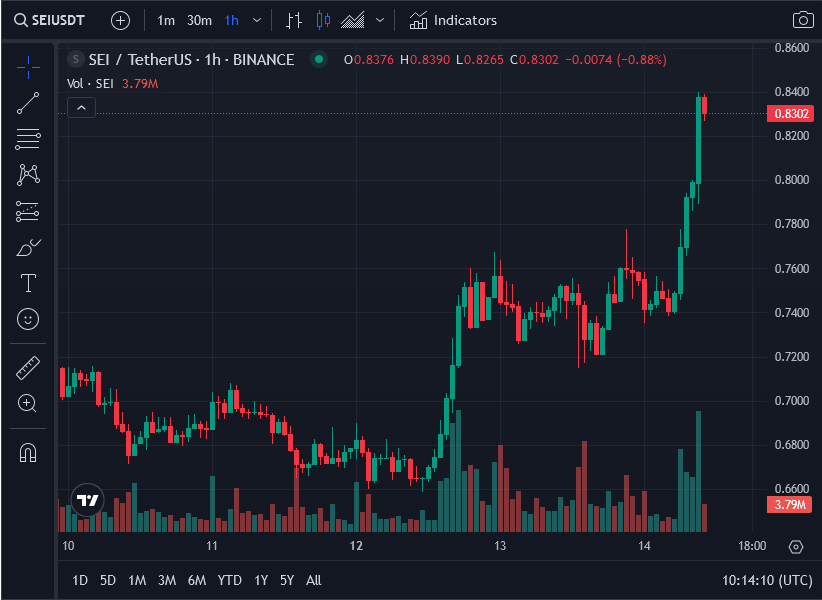Viewport: 822px width, 600px height.
Task: Open chart settings gear near time axis
Action: [x=796, y=547]
